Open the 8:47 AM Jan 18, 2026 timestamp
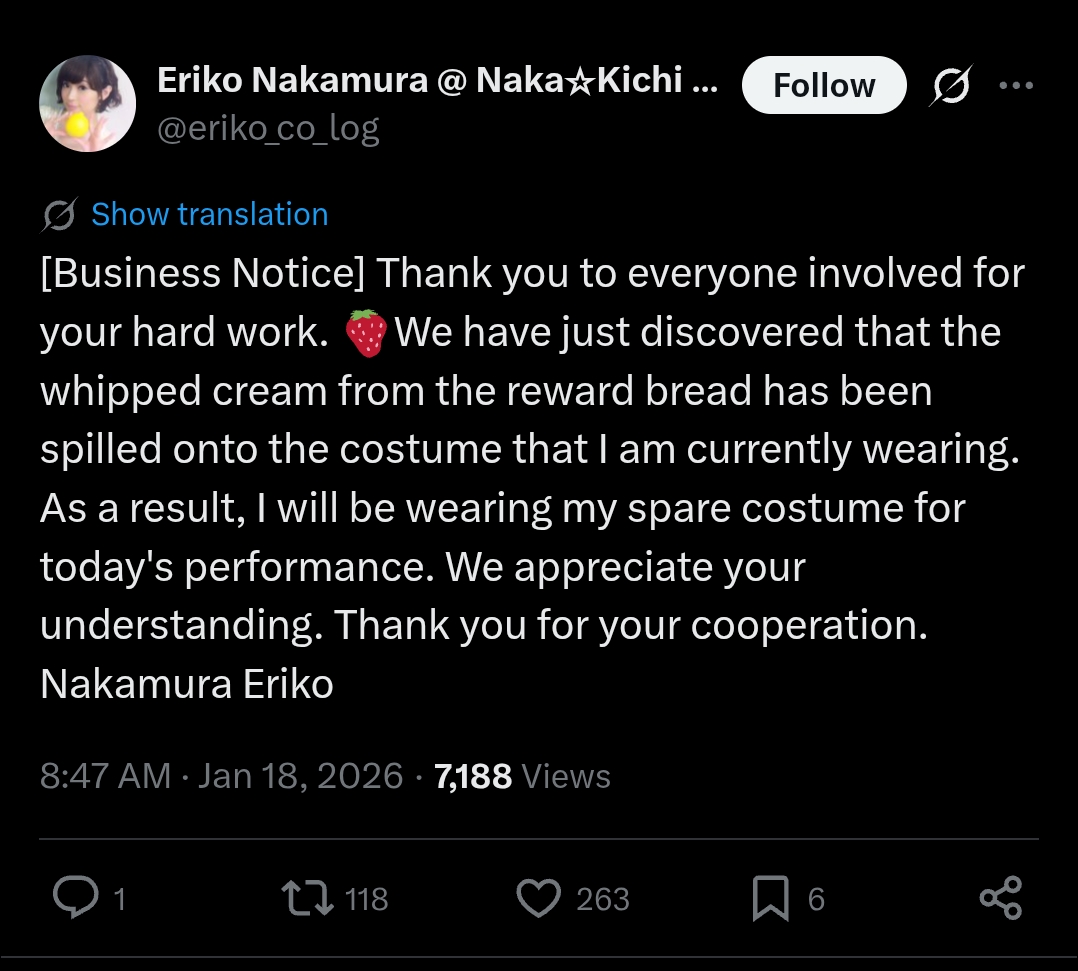 pyautogui.click(x=221, y=776)
